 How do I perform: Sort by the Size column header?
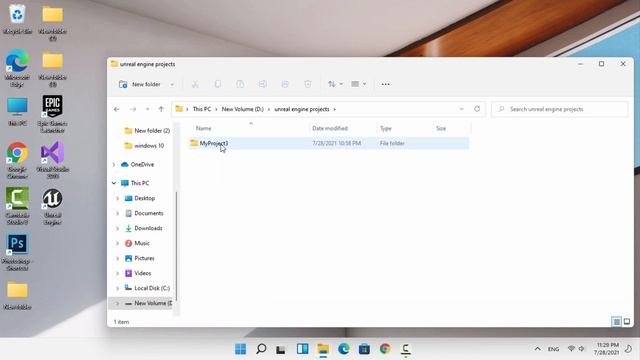(x=441, y=128)
